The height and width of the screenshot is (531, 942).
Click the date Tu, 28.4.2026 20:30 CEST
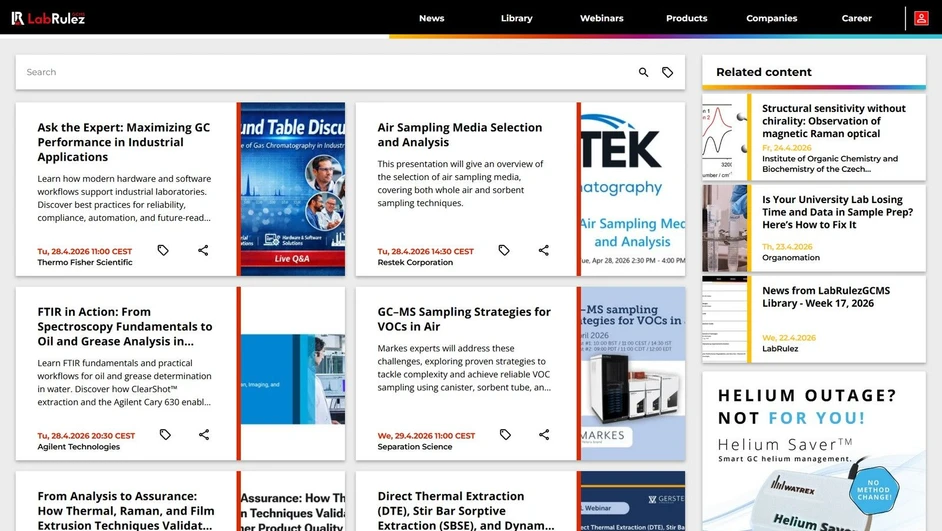click(86, 436)
